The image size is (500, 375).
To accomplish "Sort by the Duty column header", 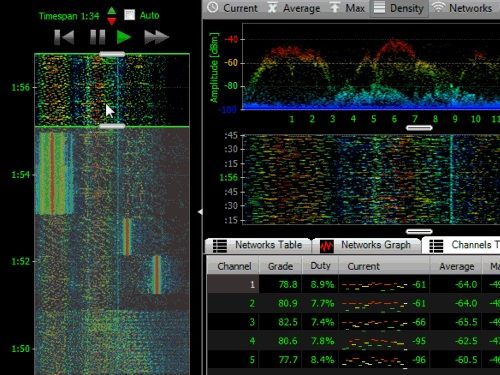I will [320, 266].
